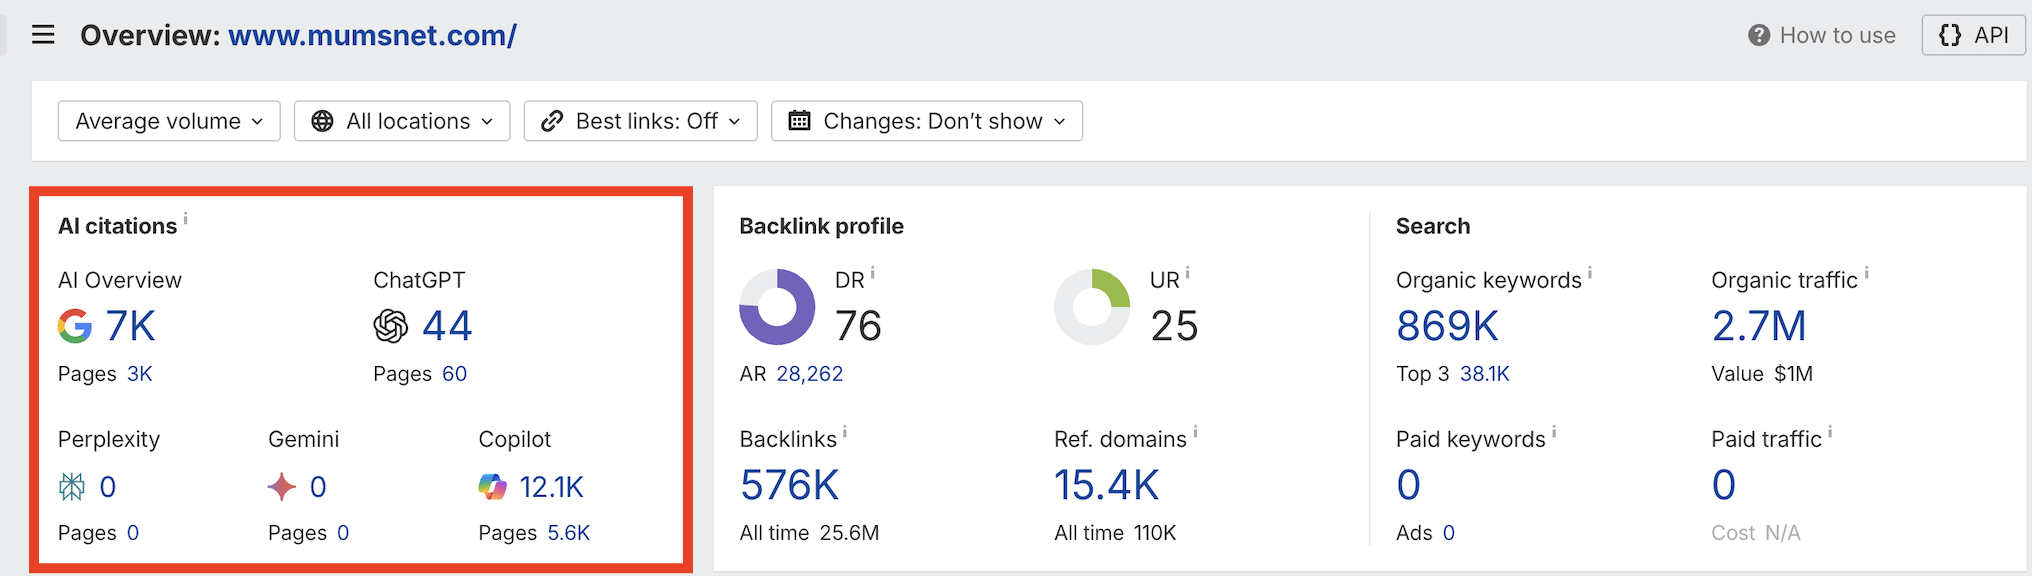Click the info icon next to Organic keywords

[1590, 272]
